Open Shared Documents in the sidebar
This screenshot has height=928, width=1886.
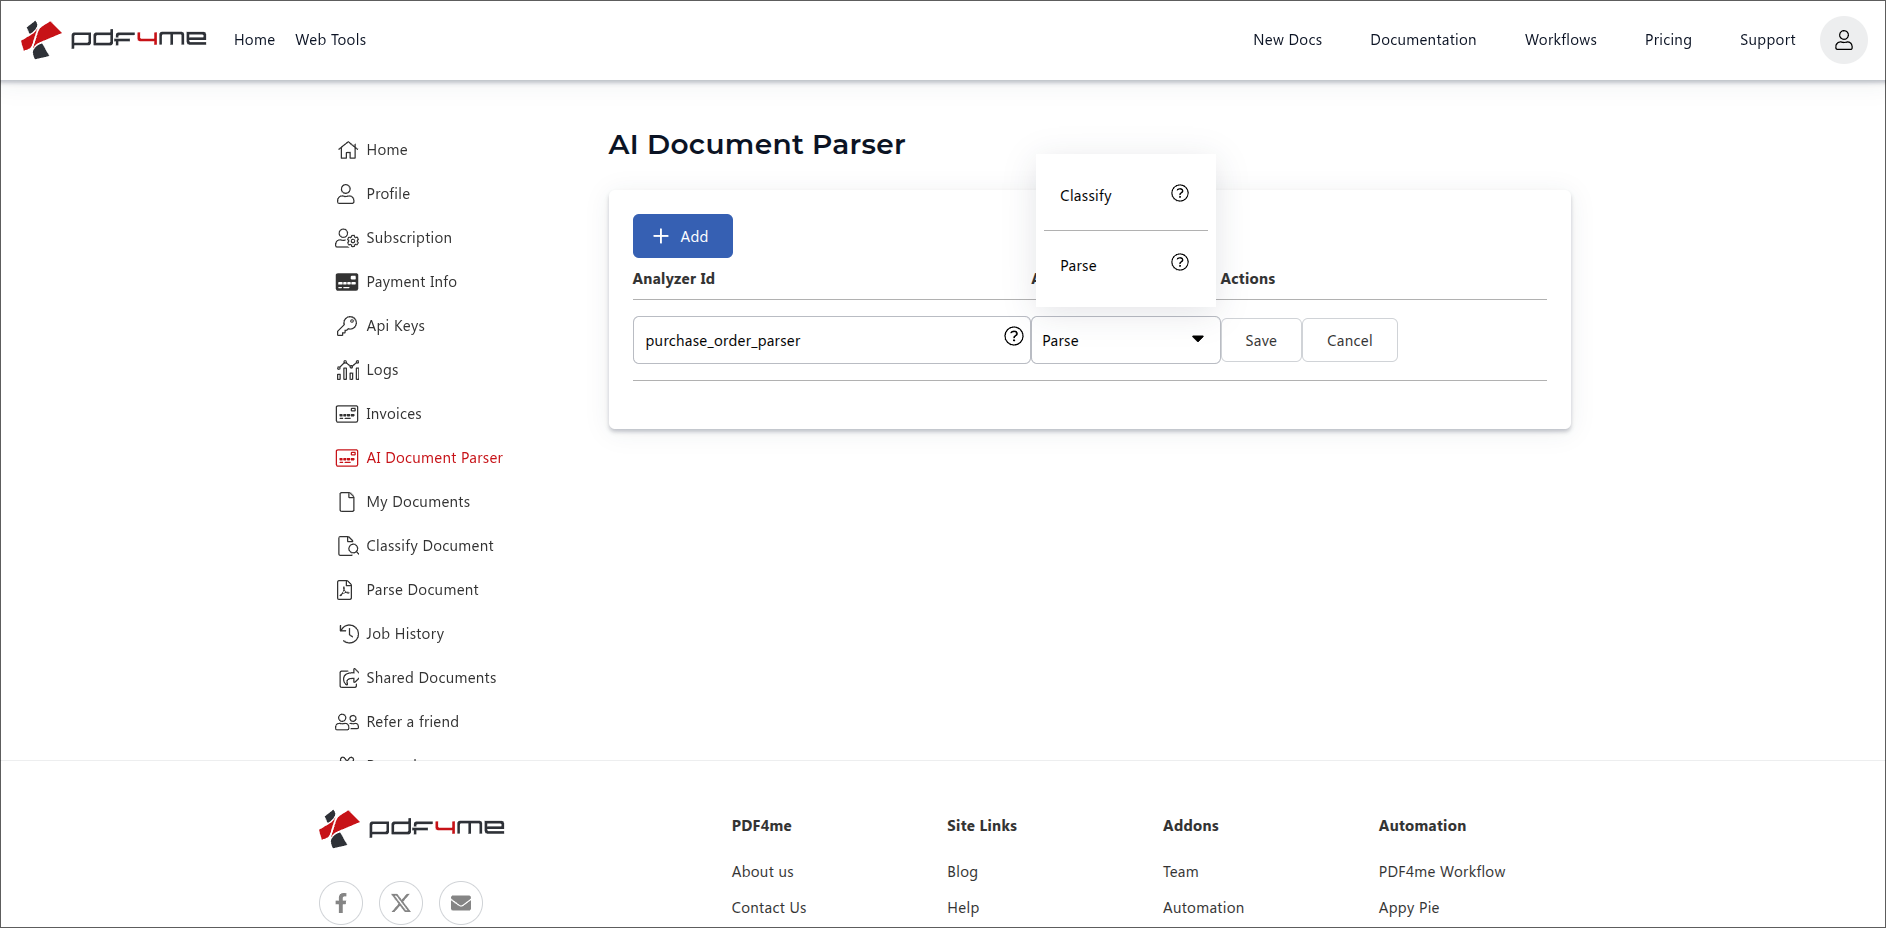[431, 678]
